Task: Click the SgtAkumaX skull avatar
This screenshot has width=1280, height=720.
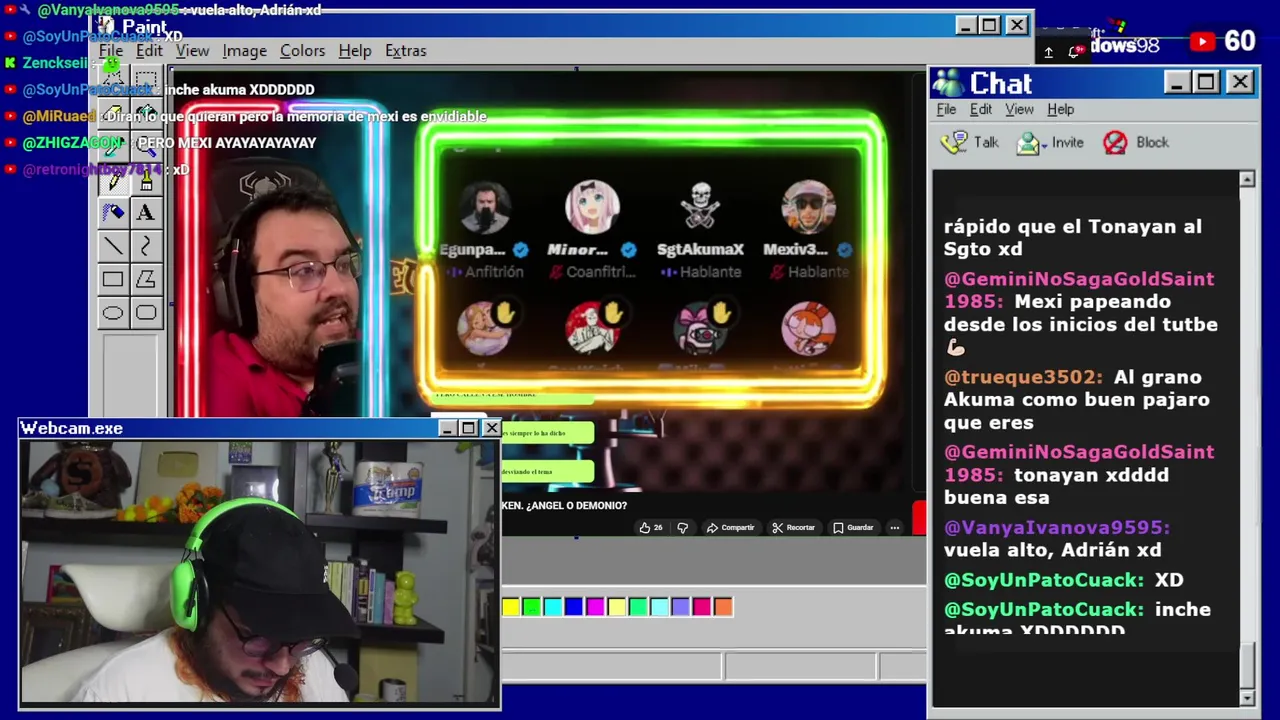Action: 700,206
